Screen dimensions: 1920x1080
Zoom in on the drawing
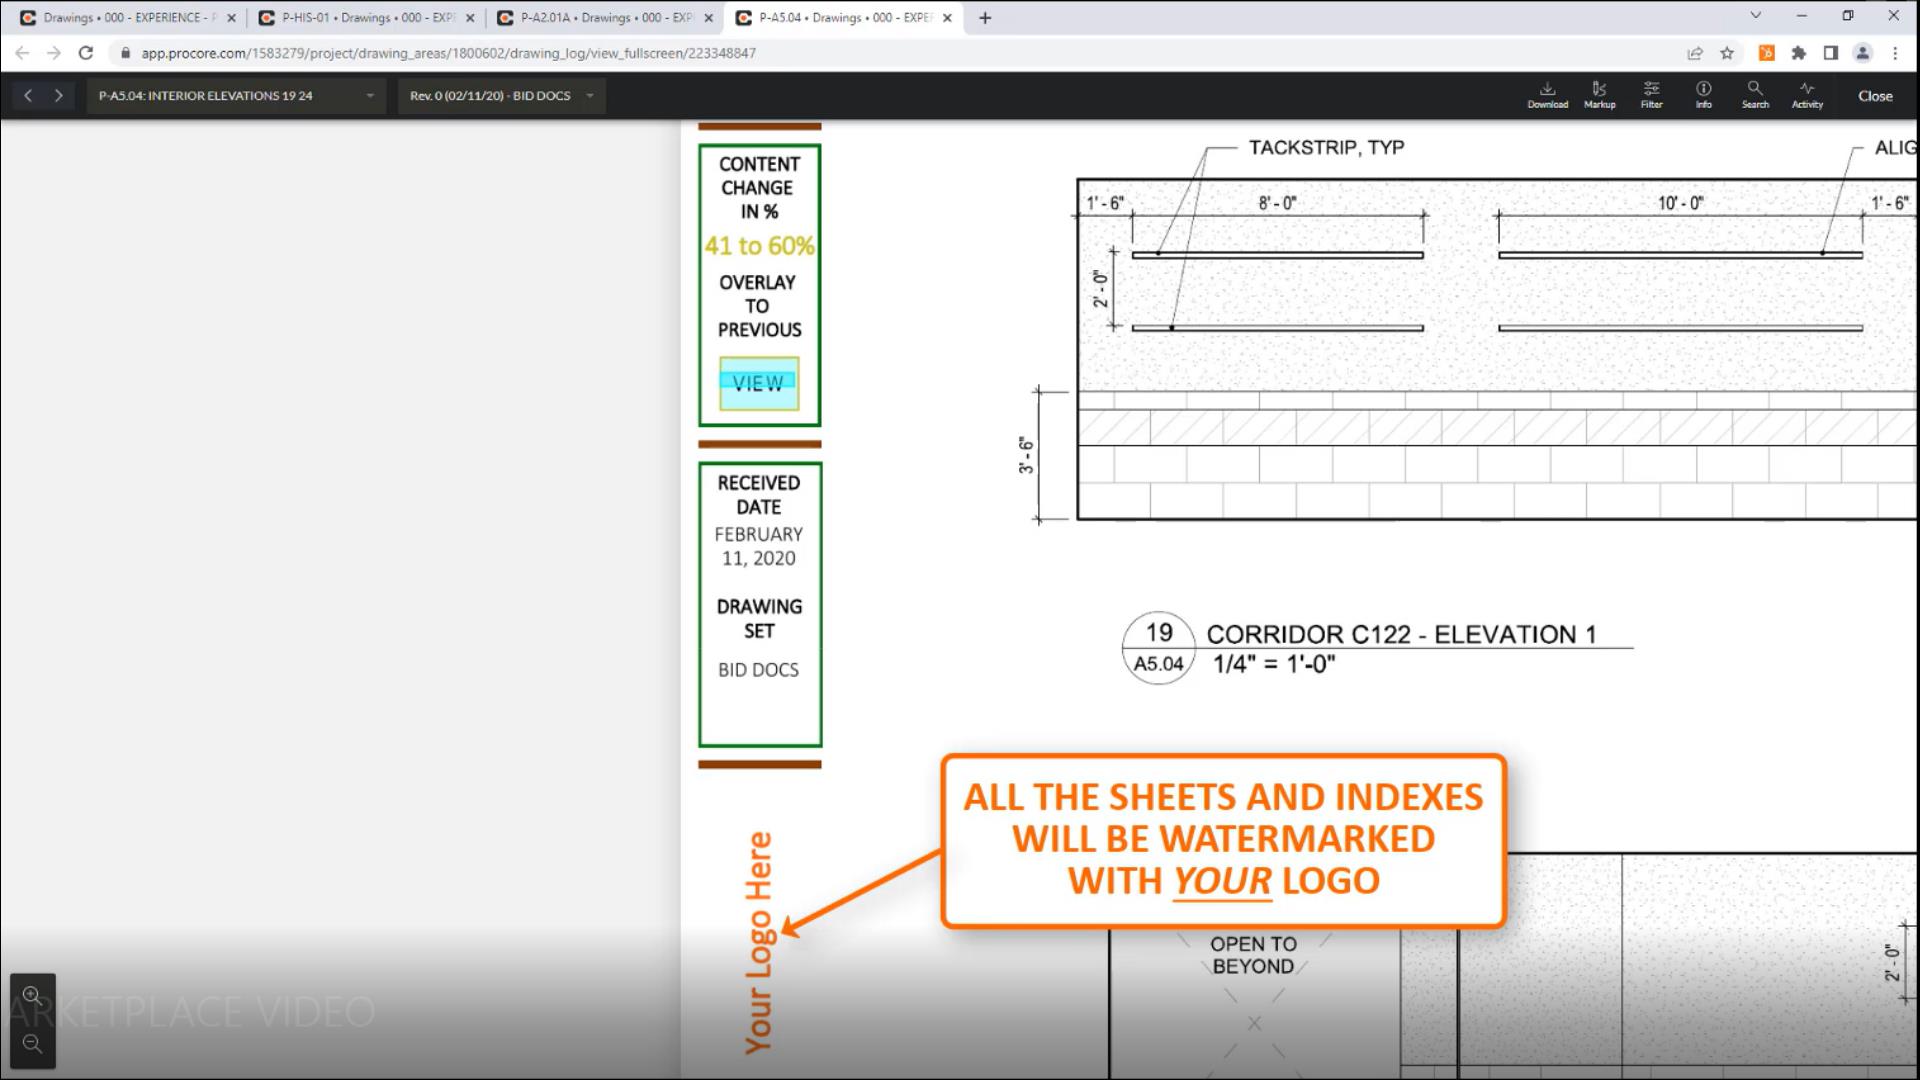click(x=32, y=995)
